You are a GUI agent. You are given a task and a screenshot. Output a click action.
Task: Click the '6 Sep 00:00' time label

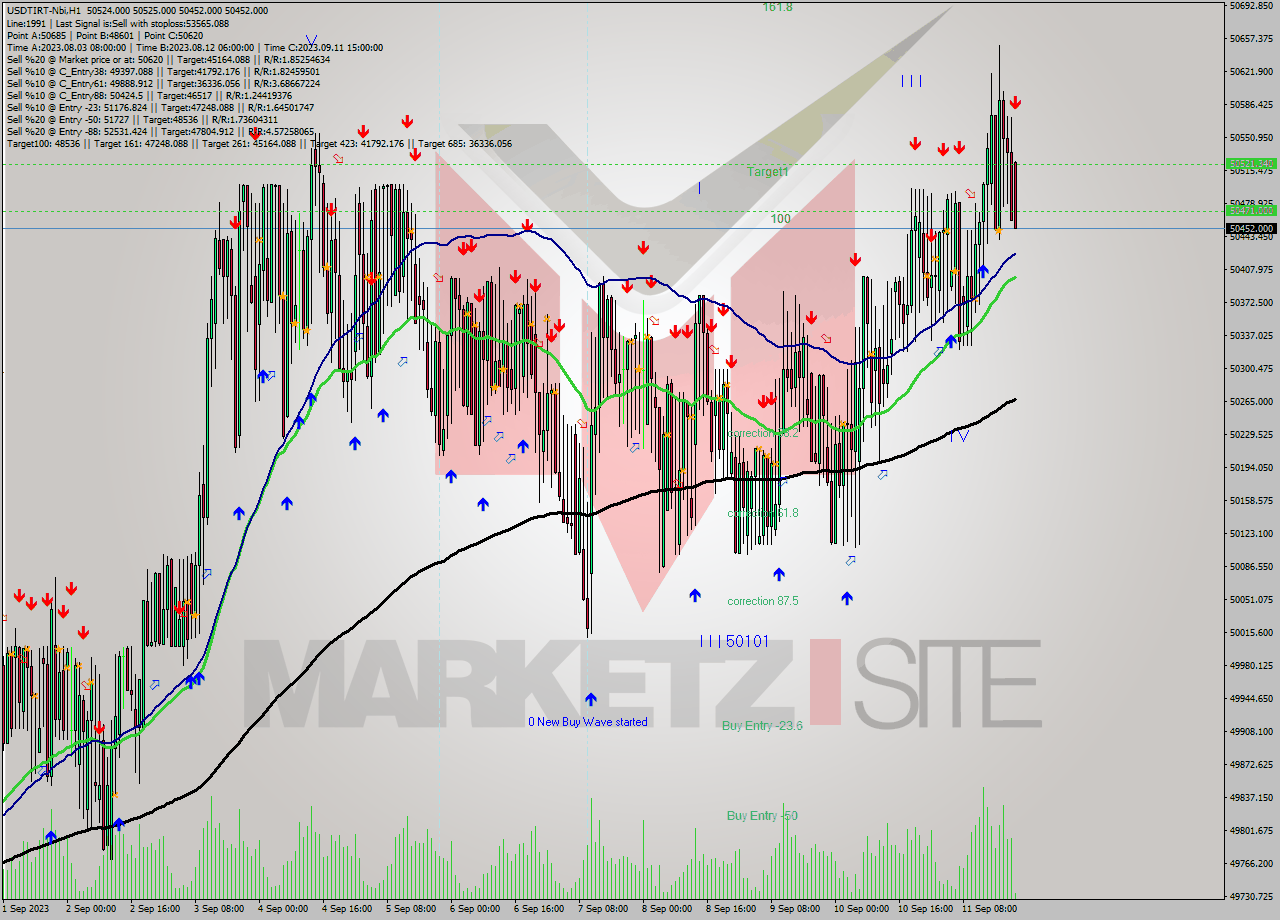475,910
